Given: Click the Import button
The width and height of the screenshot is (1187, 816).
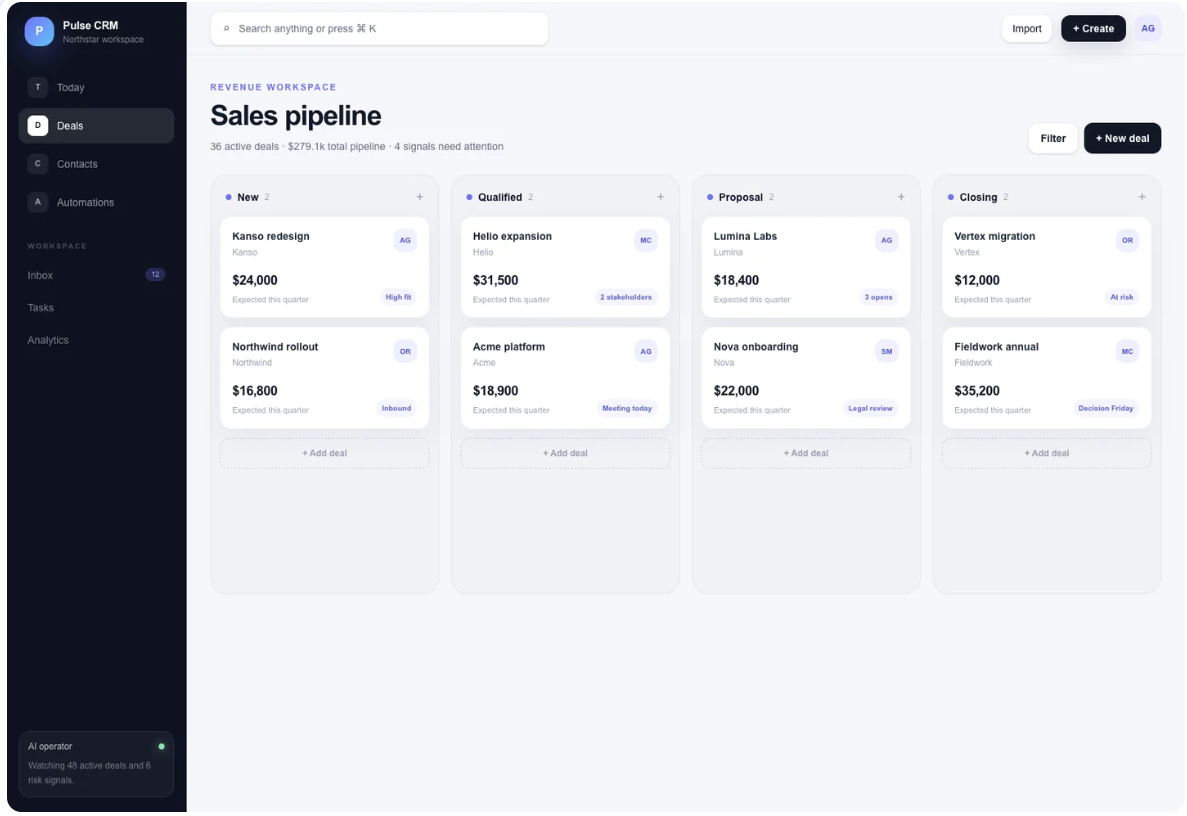Looking at the screenshot, I should [1027, 29].
